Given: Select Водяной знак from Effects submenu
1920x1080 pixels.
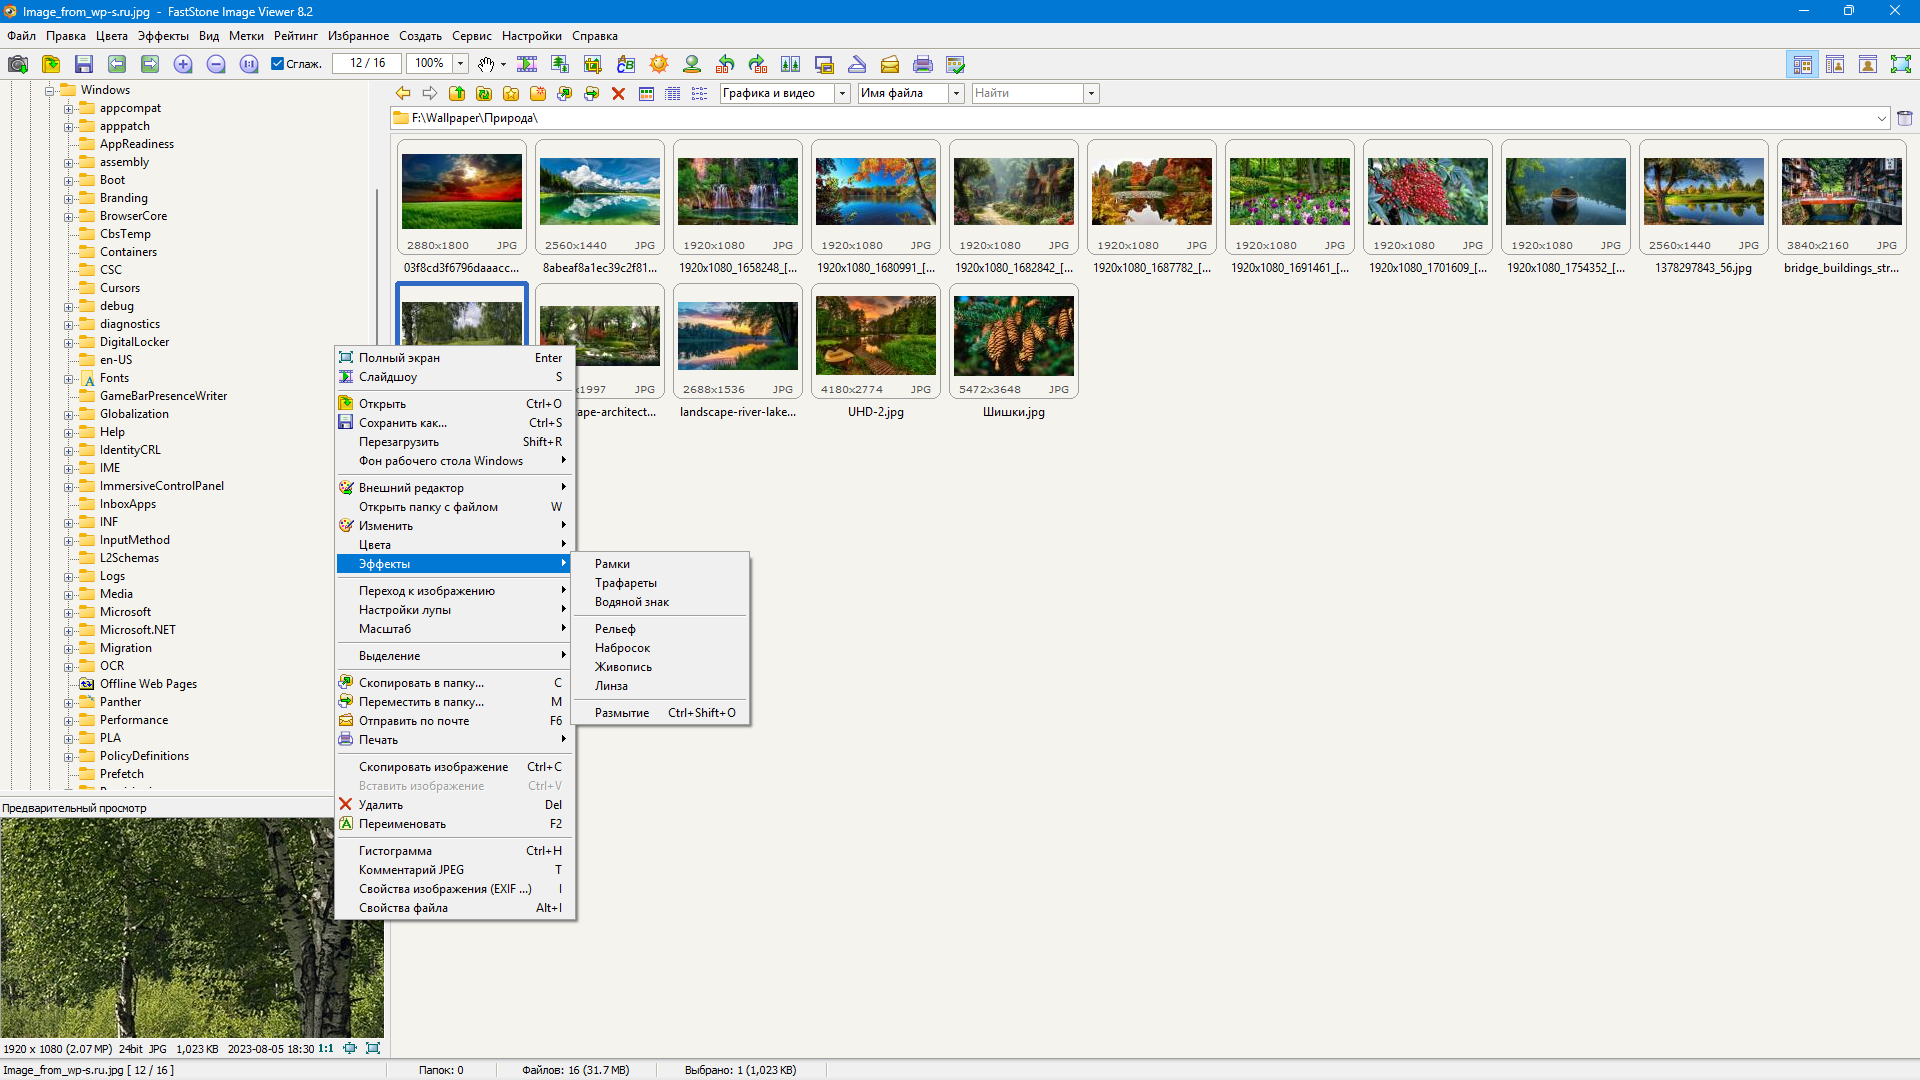Looking at the screenshot, I should pyautogui.click(x=632, y=602).
